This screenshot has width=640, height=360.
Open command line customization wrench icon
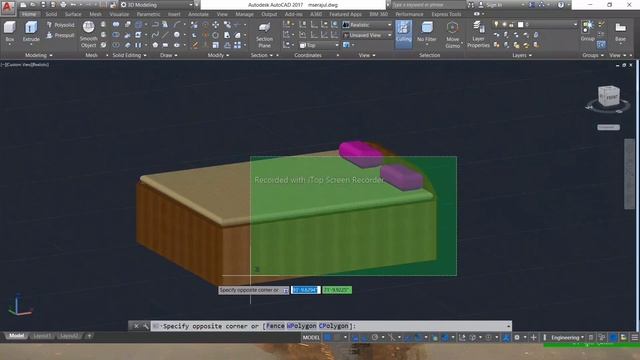(145, 326)
